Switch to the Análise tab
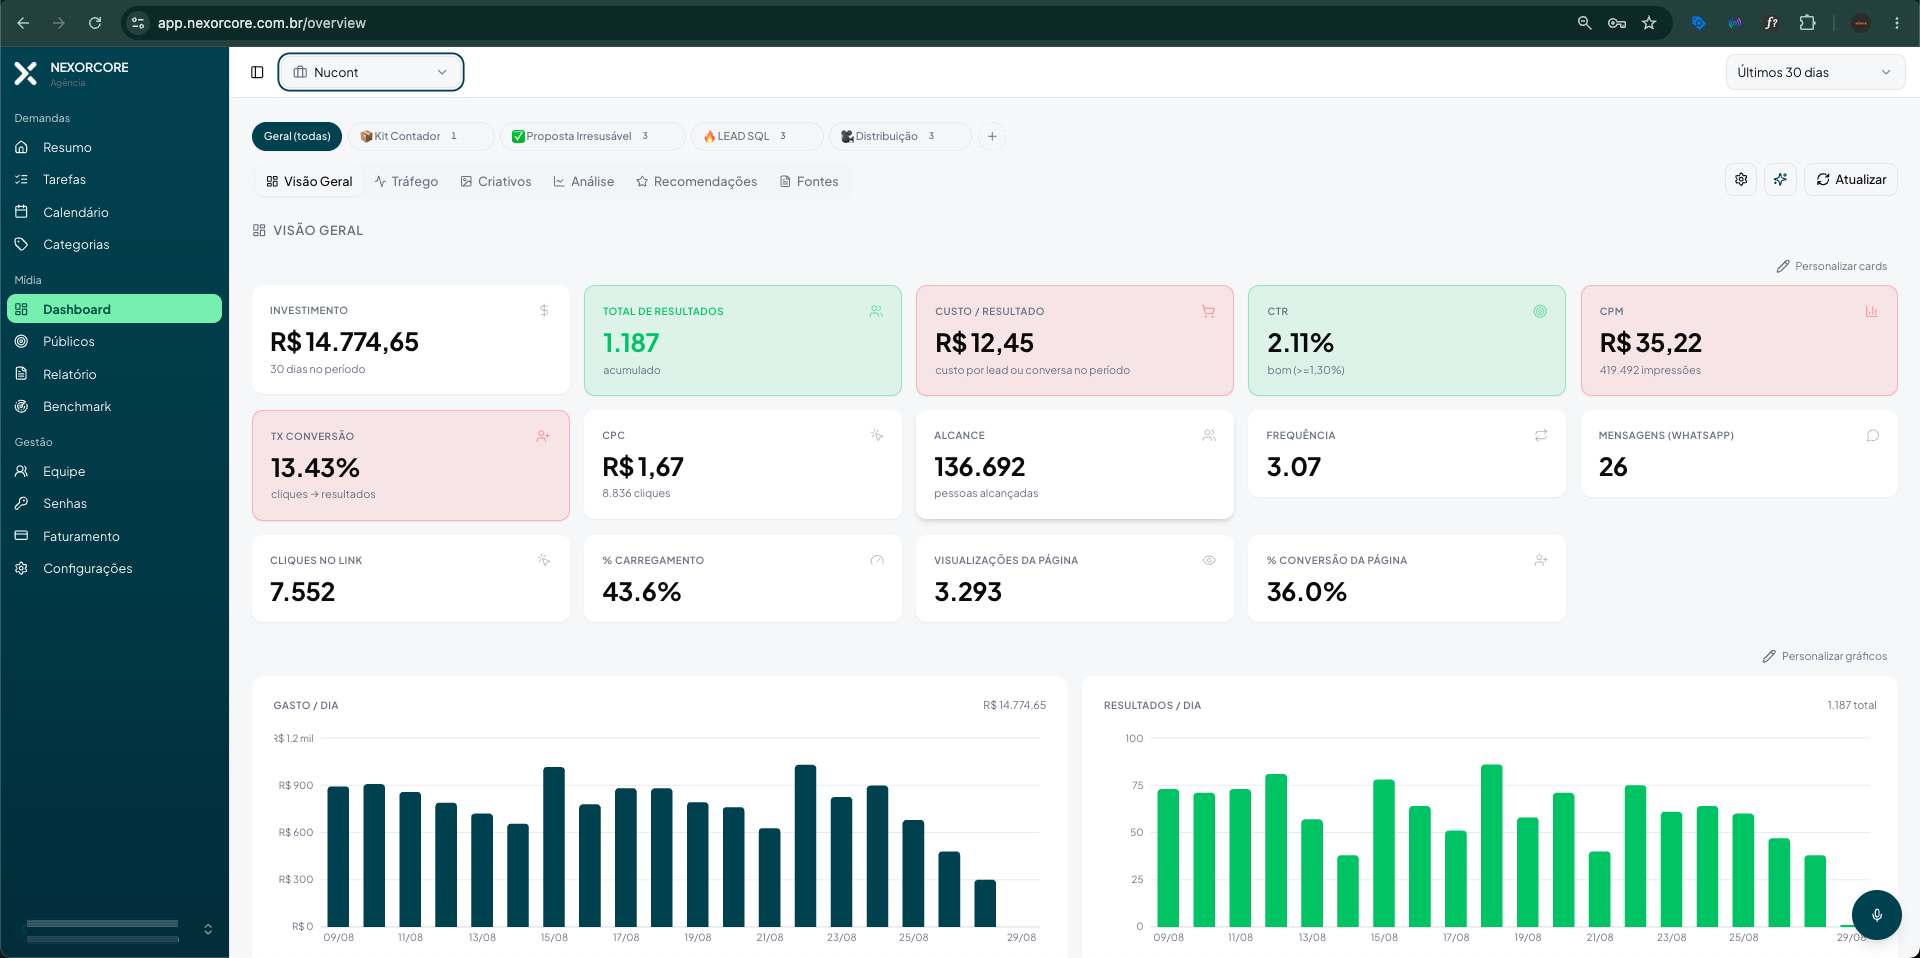Screen dimensions: 1920x958 (584, 181)
